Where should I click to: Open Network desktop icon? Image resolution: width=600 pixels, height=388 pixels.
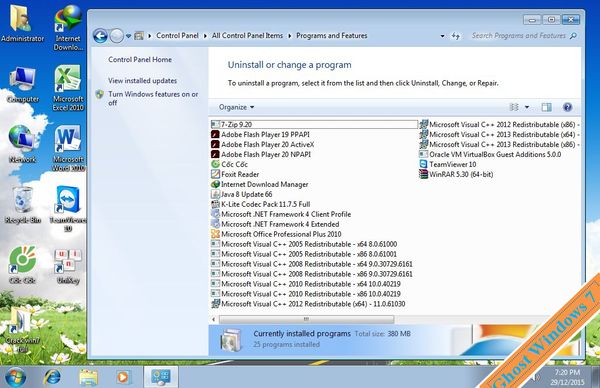(x=22, y=144)
